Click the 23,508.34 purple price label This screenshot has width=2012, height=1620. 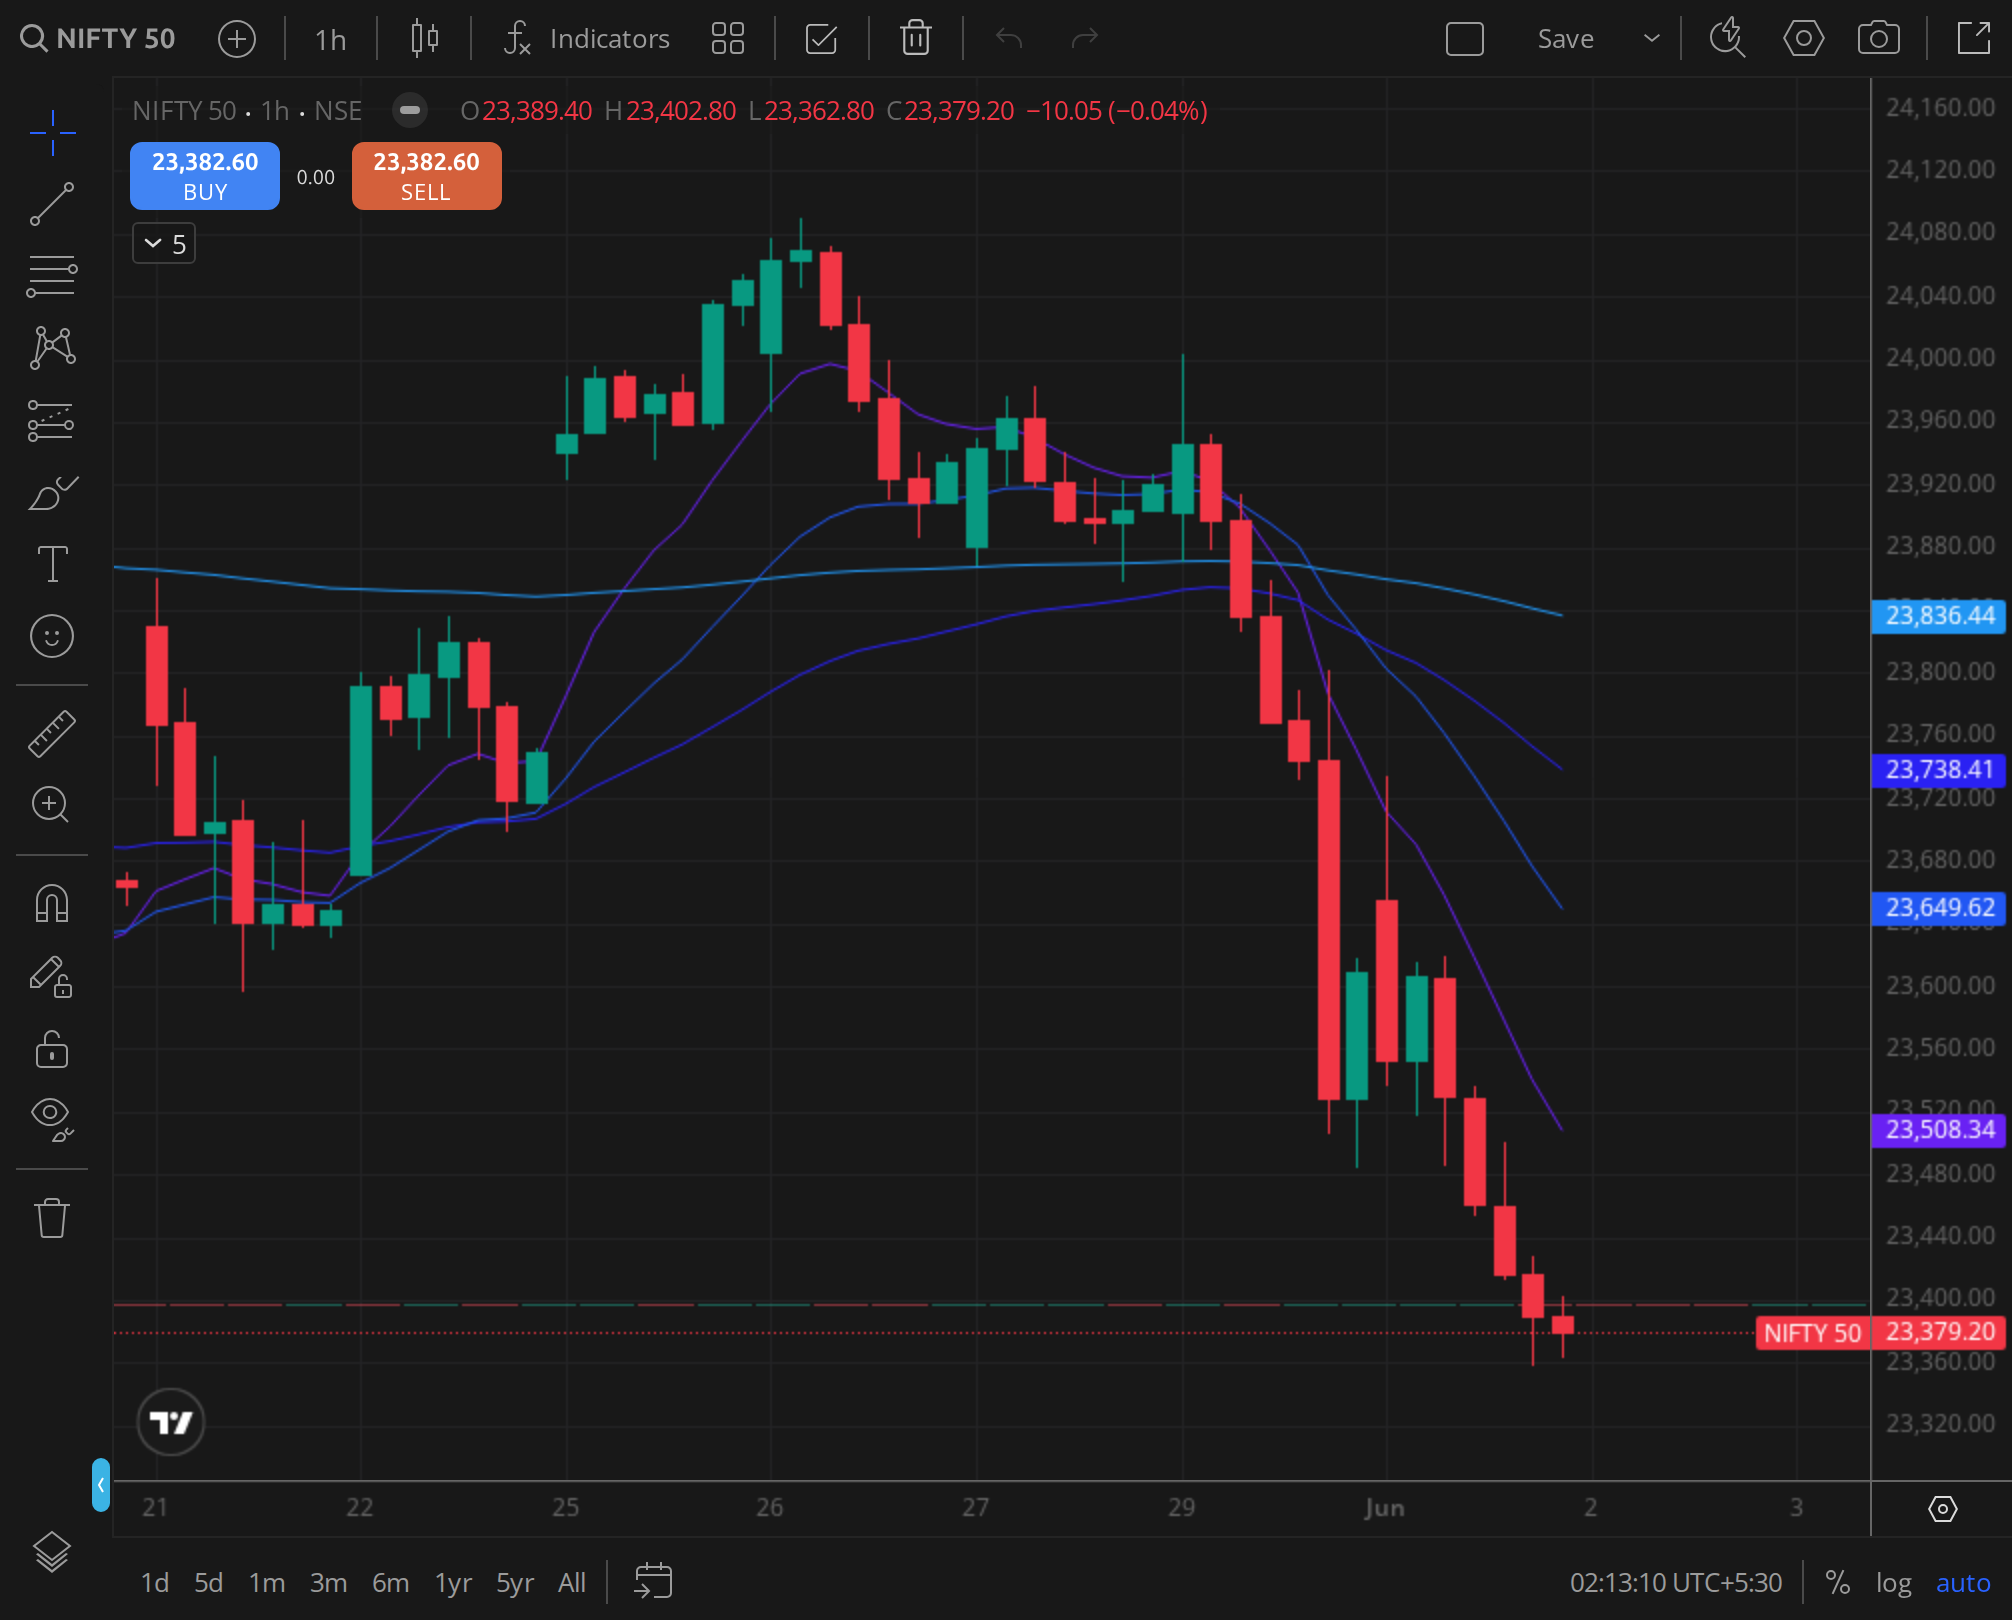pos(1939,1130)
